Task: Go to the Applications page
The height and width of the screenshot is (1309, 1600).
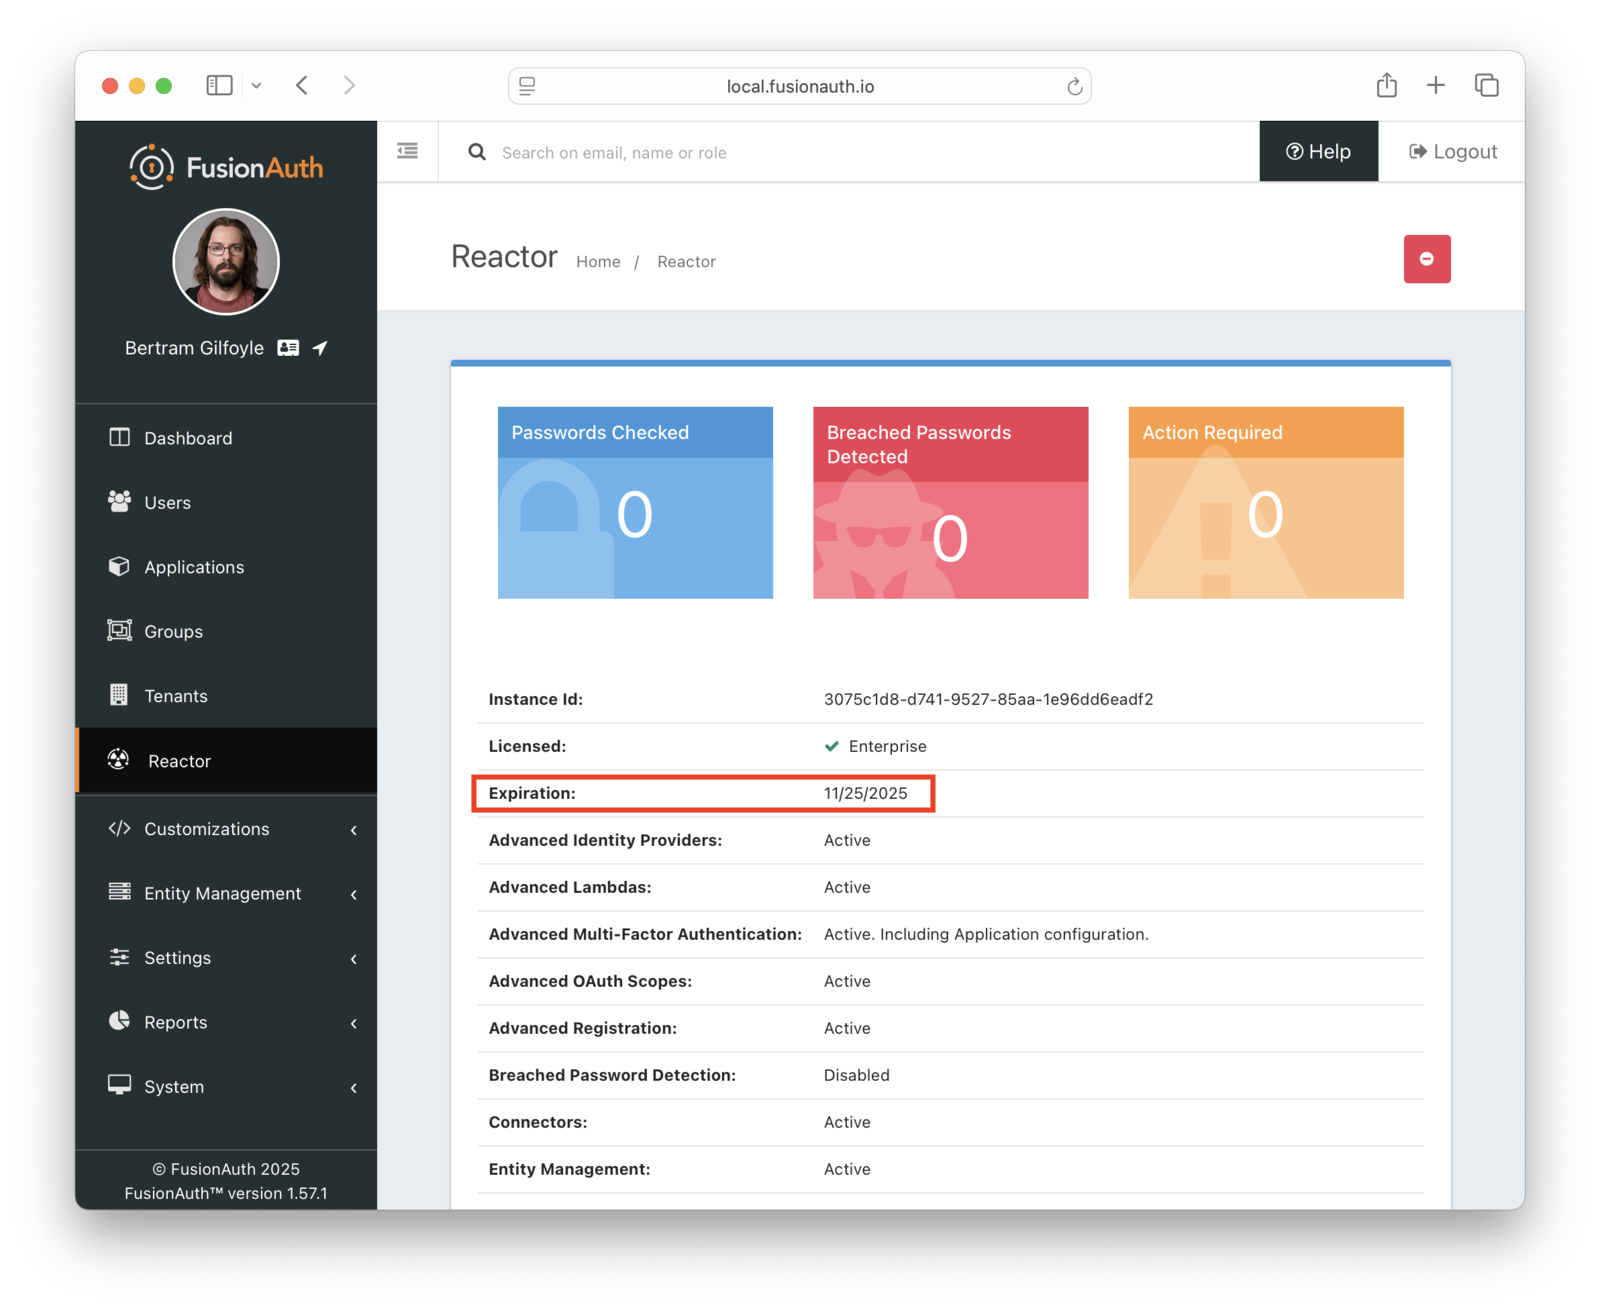Action: pos(194,567)
